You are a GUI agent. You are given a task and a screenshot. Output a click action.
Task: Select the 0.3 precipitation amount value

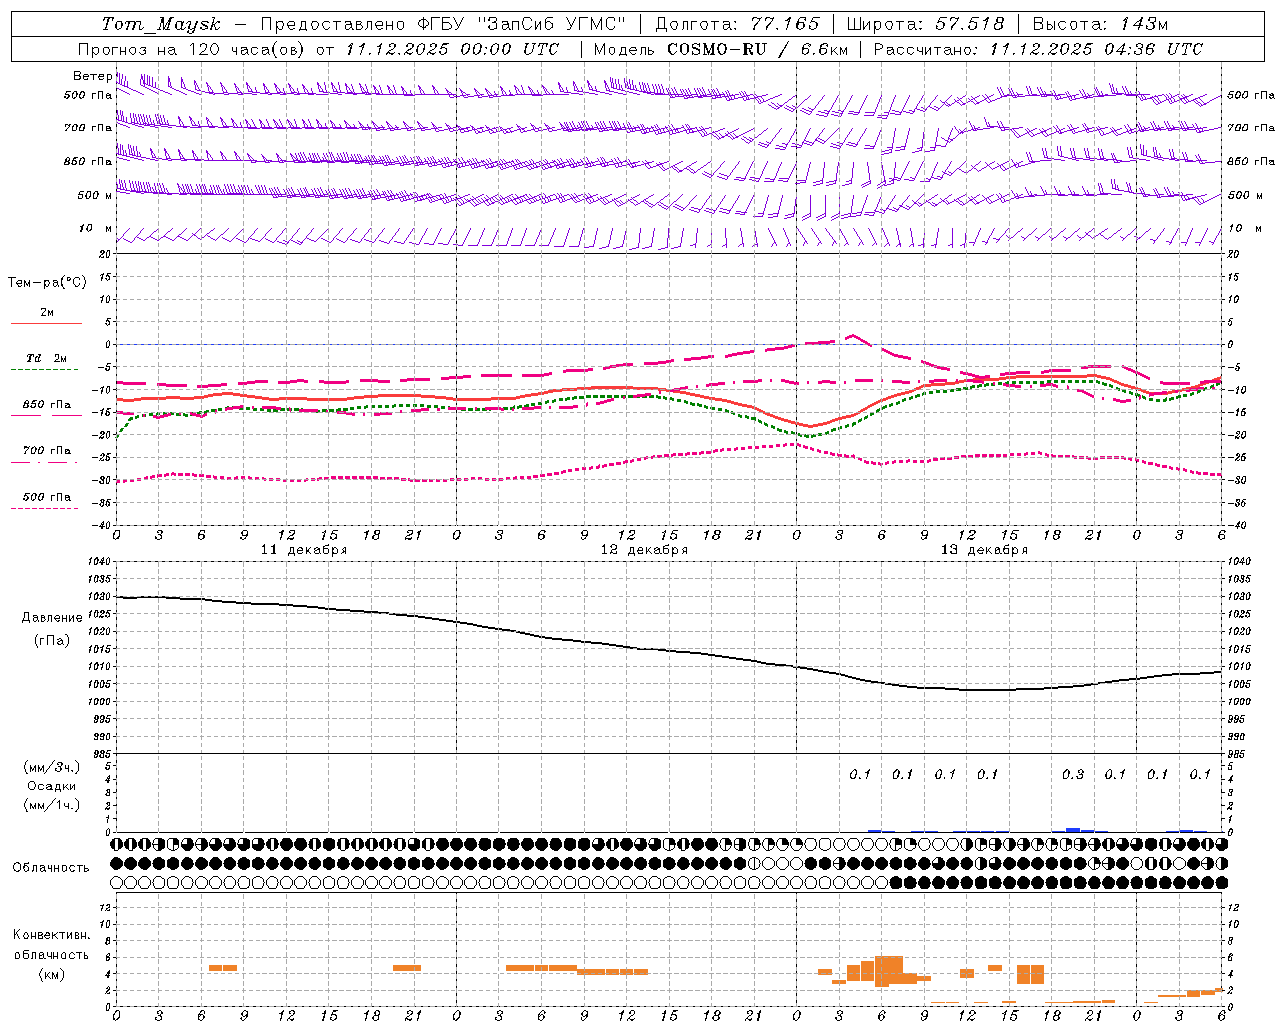1073,774
